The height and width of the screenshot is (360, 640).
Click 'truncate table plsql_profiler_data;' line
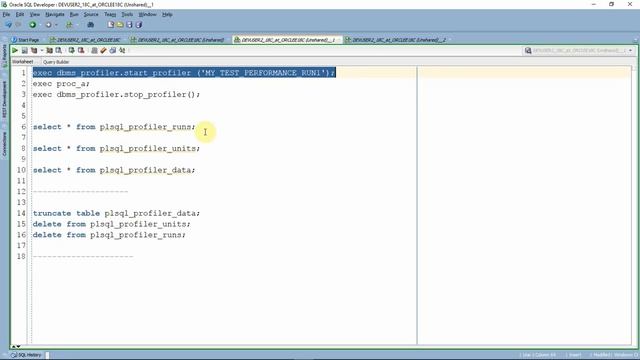click(x=116, y=213)
